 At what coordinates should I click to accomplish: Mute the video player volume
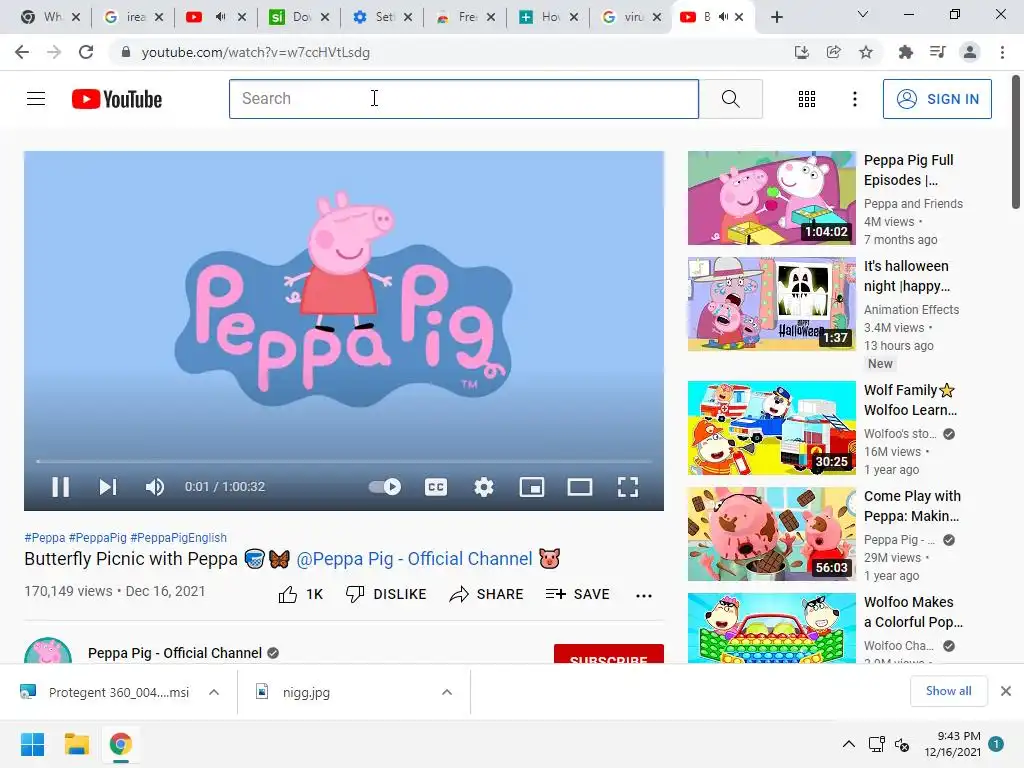(x=155, y=487)
